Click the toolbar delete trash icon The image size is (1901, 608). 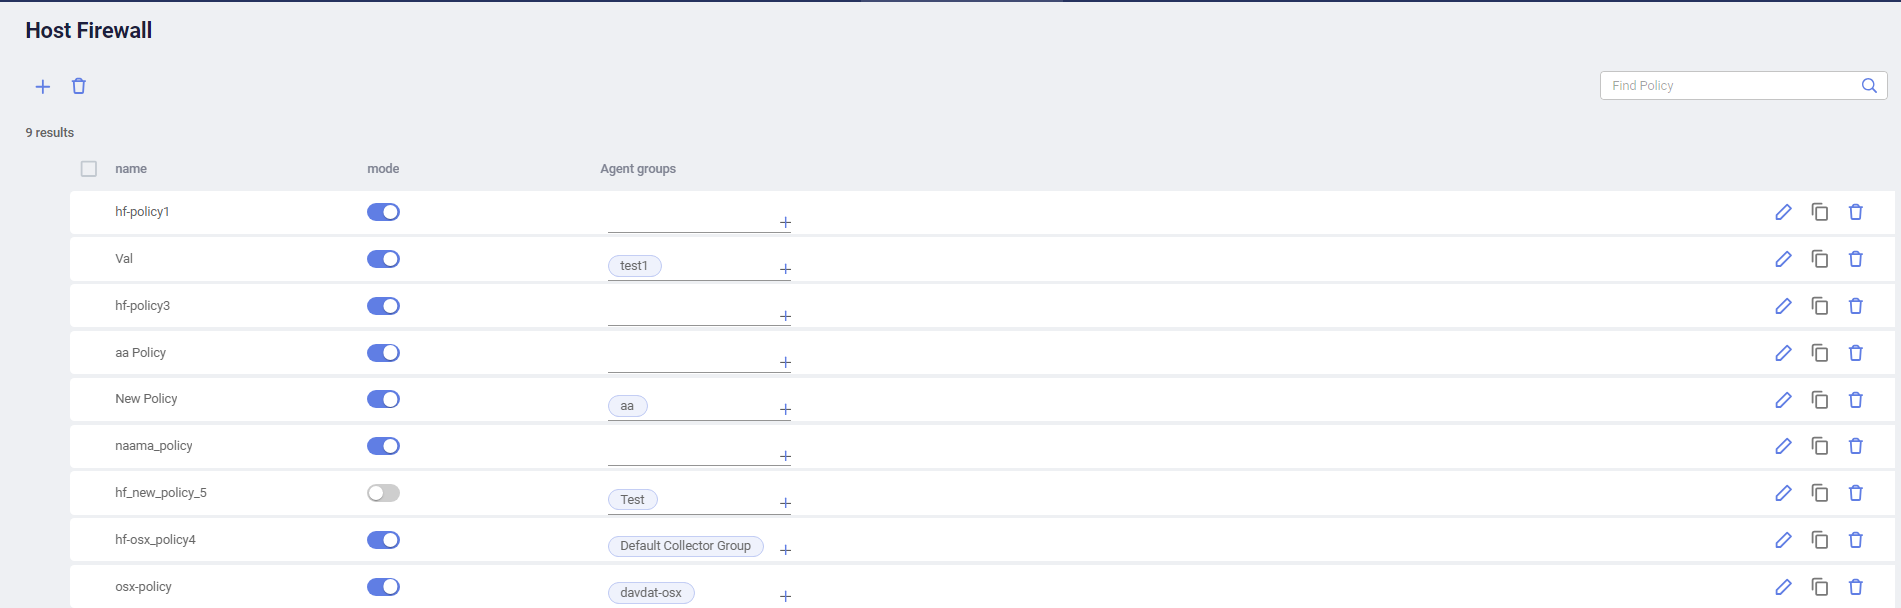coord(79,86)
